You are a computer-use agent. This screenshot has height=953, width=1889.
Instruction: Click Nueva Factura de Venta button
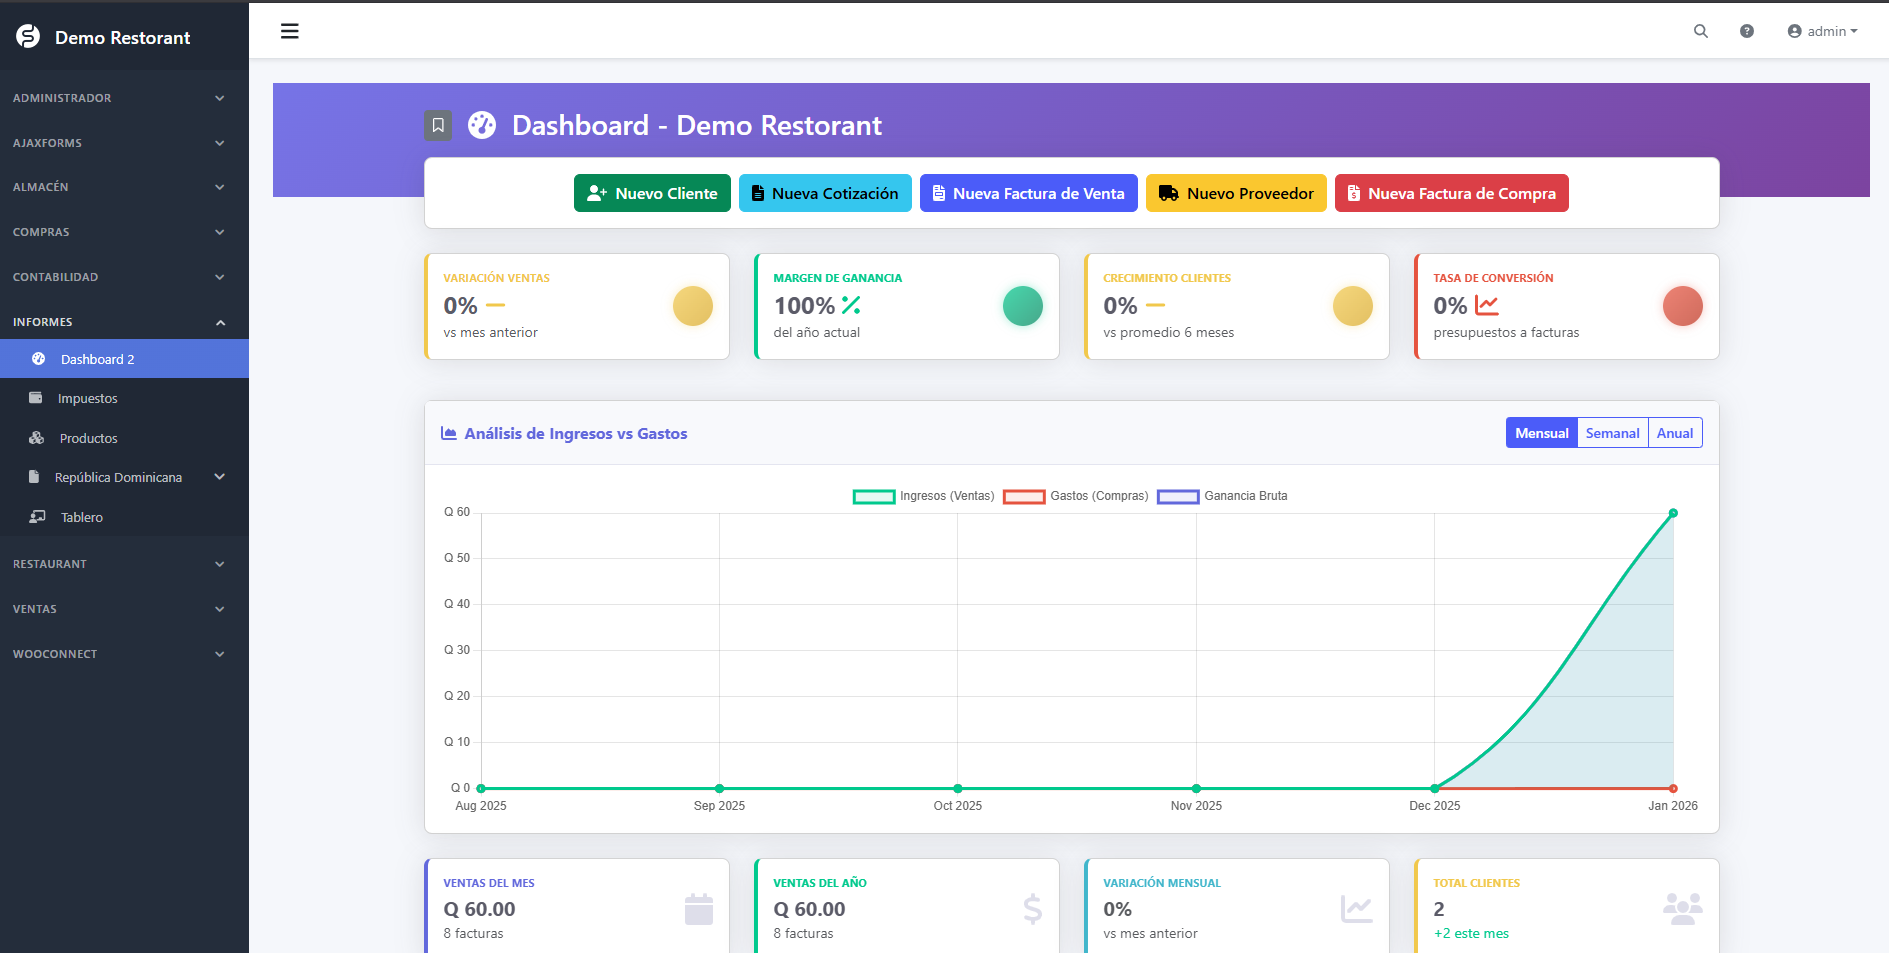click(x=1028, y=193)
